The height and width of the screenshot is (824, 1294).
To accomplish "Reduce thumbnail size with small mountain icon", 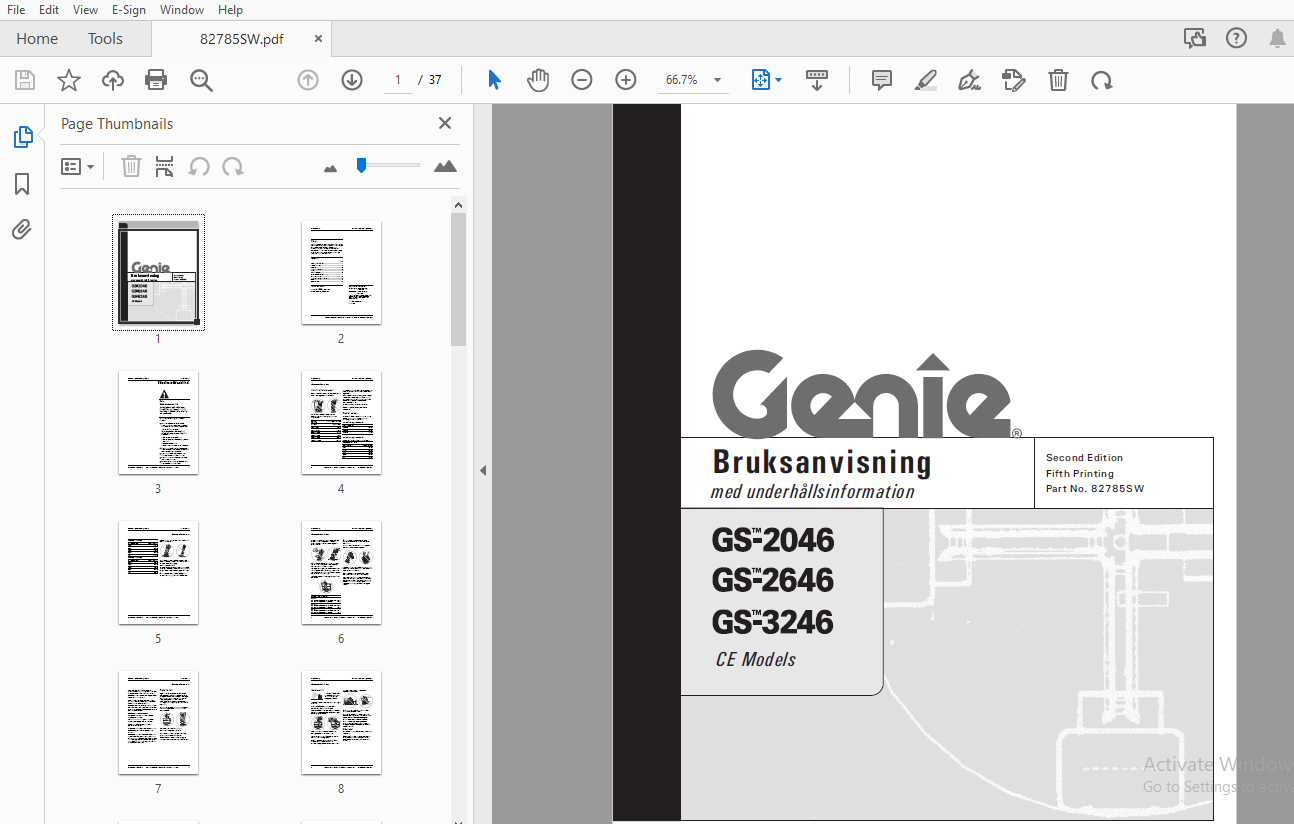I will pos(331,168).
